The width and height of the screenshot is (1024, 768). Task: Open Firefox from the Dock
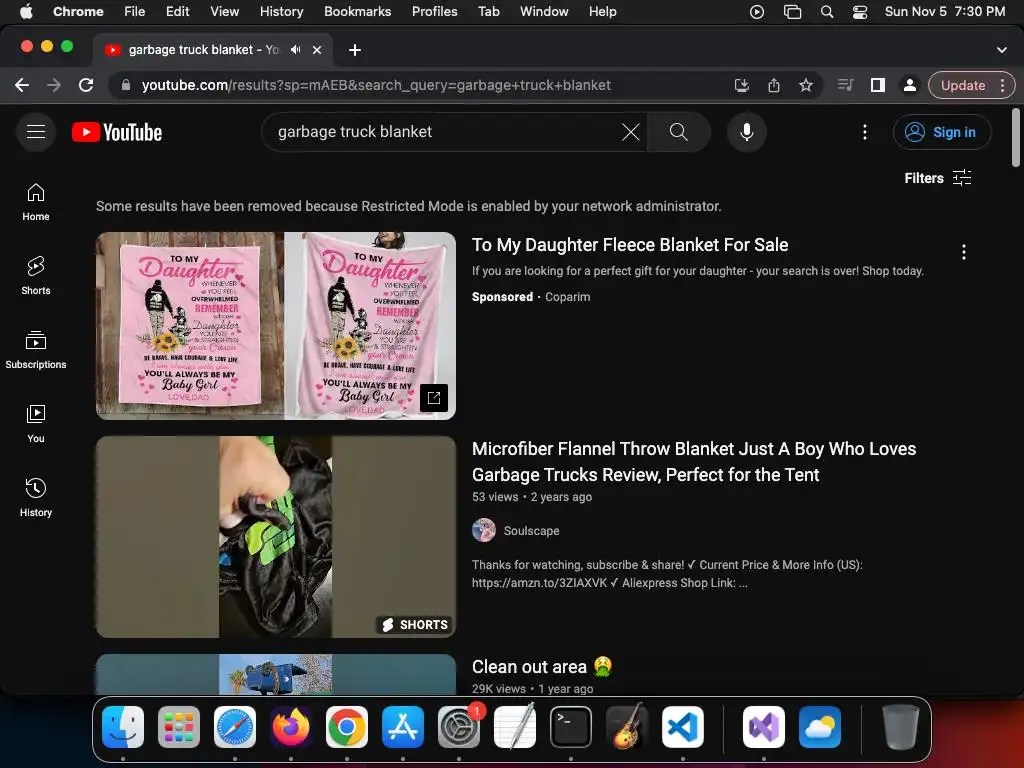[291, 727]
